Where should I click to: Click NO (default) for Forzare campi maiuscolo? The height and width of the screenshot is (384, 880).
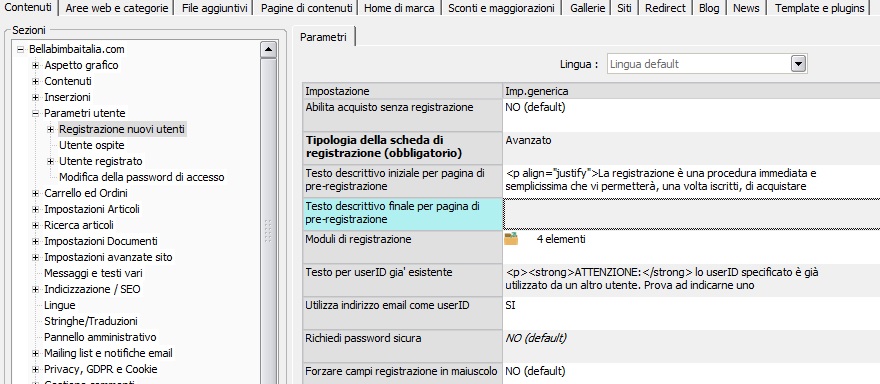691,373
